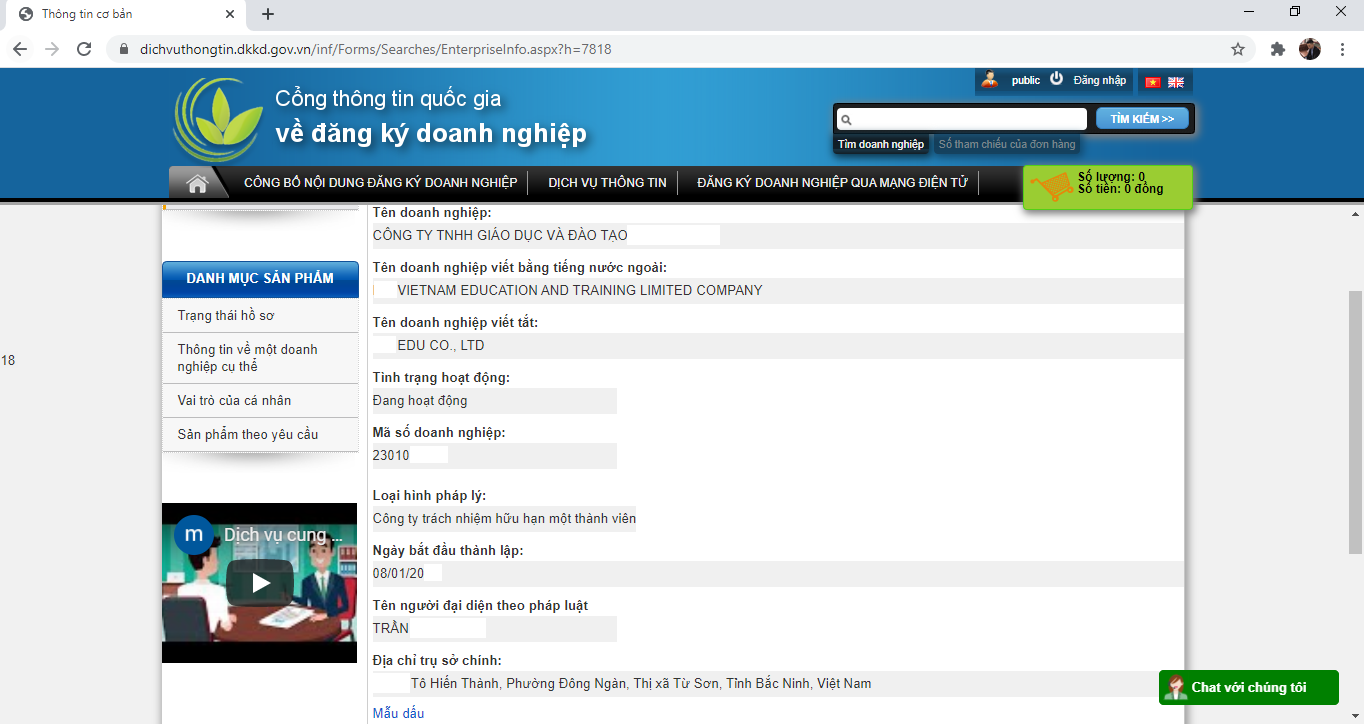1364x724 pixels.
Task: Switch language to Vietnamese flag
Action: tap(1152, 82)
